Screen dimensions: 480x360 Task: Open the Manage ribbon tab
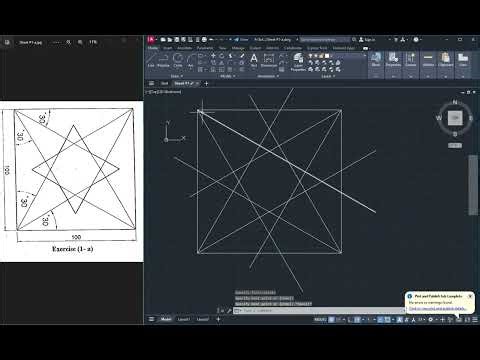238,48
